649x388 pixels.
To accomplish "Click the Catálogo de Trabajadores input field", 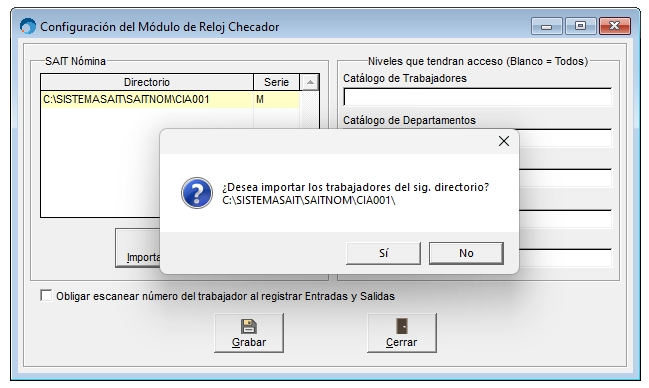I will pyautogui.click(x=477, y=97).
